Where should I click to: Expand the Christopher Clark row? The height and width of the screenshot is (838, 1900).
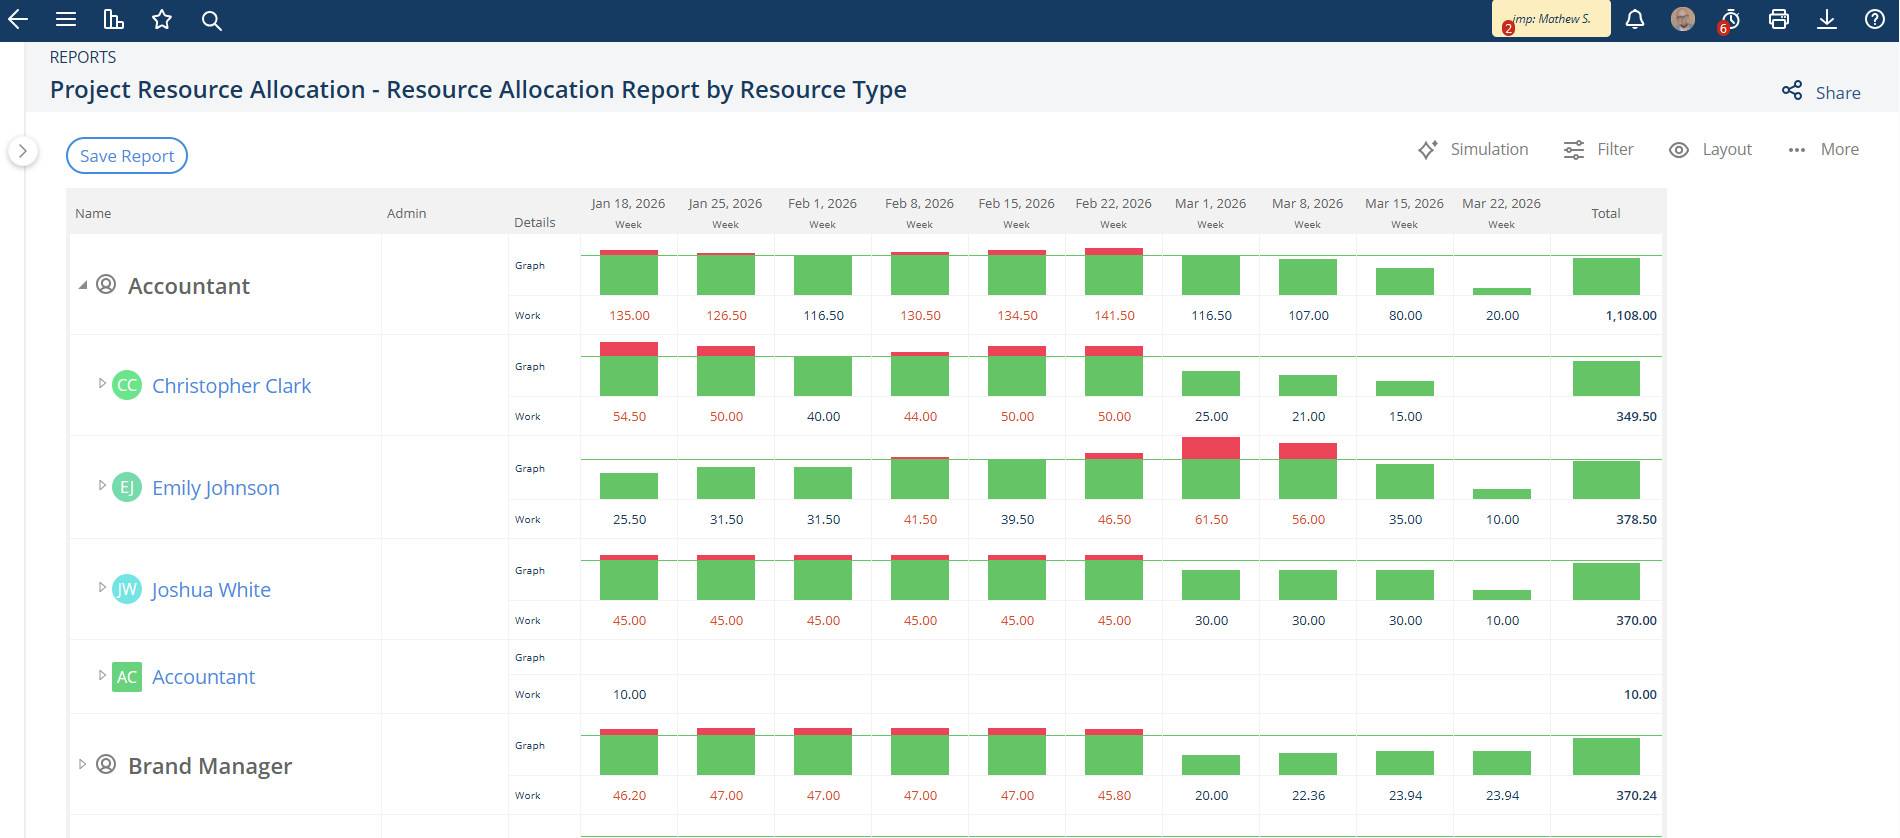(102, 384)
